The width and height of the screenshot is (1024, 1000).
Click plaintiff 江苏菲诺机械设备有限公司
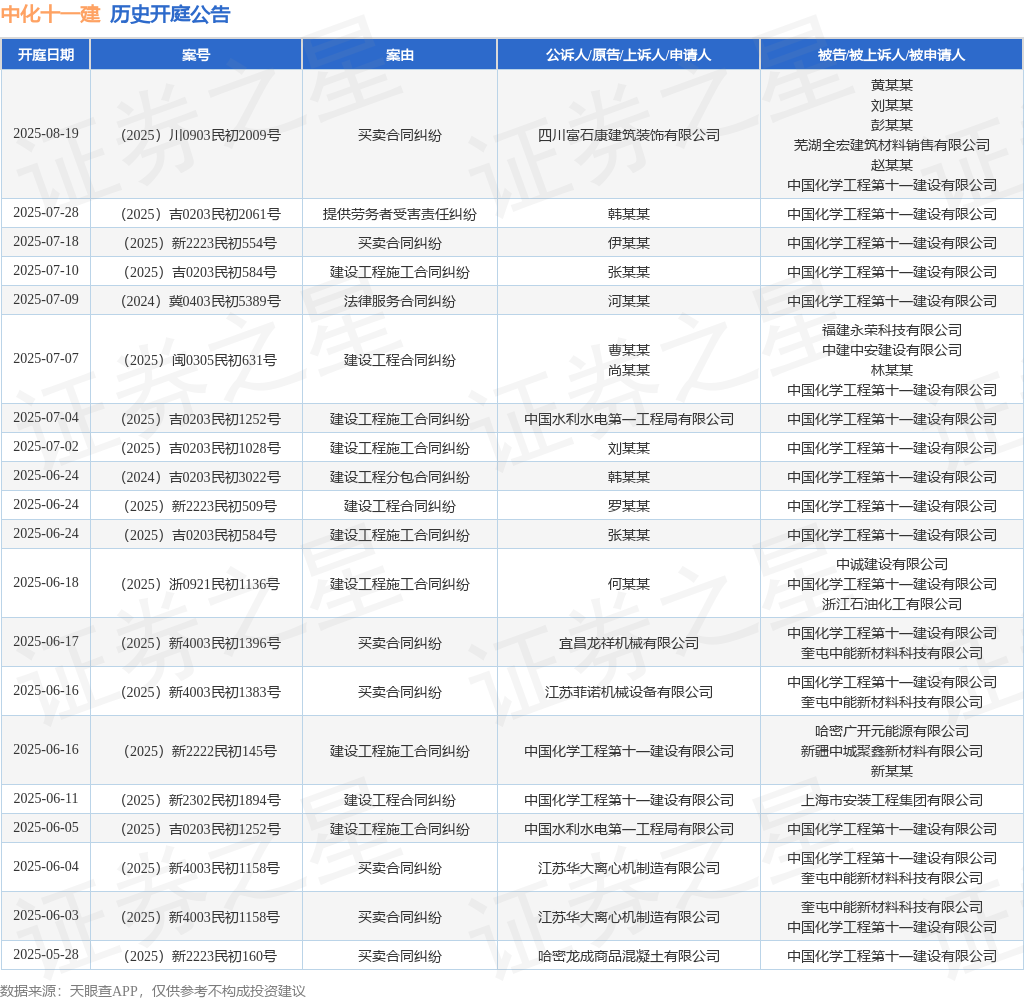(x=628, y=692)
